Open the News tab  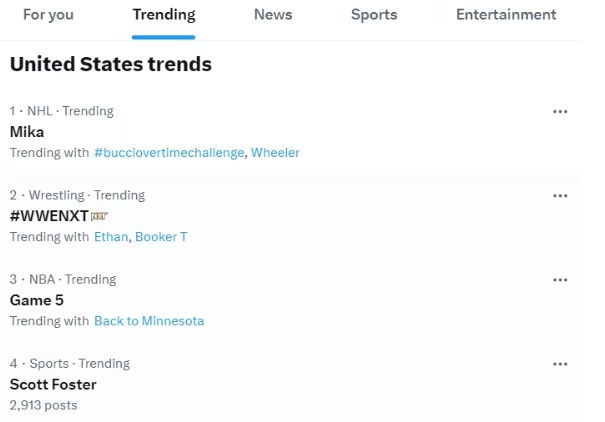point(273,15)
